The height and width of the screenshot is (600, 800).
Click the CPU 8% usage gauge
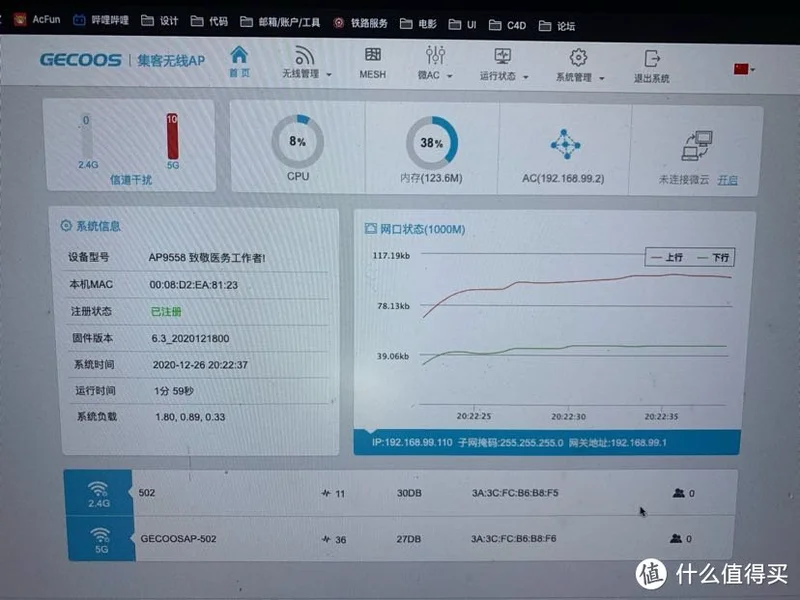click(x=297, y=141)
